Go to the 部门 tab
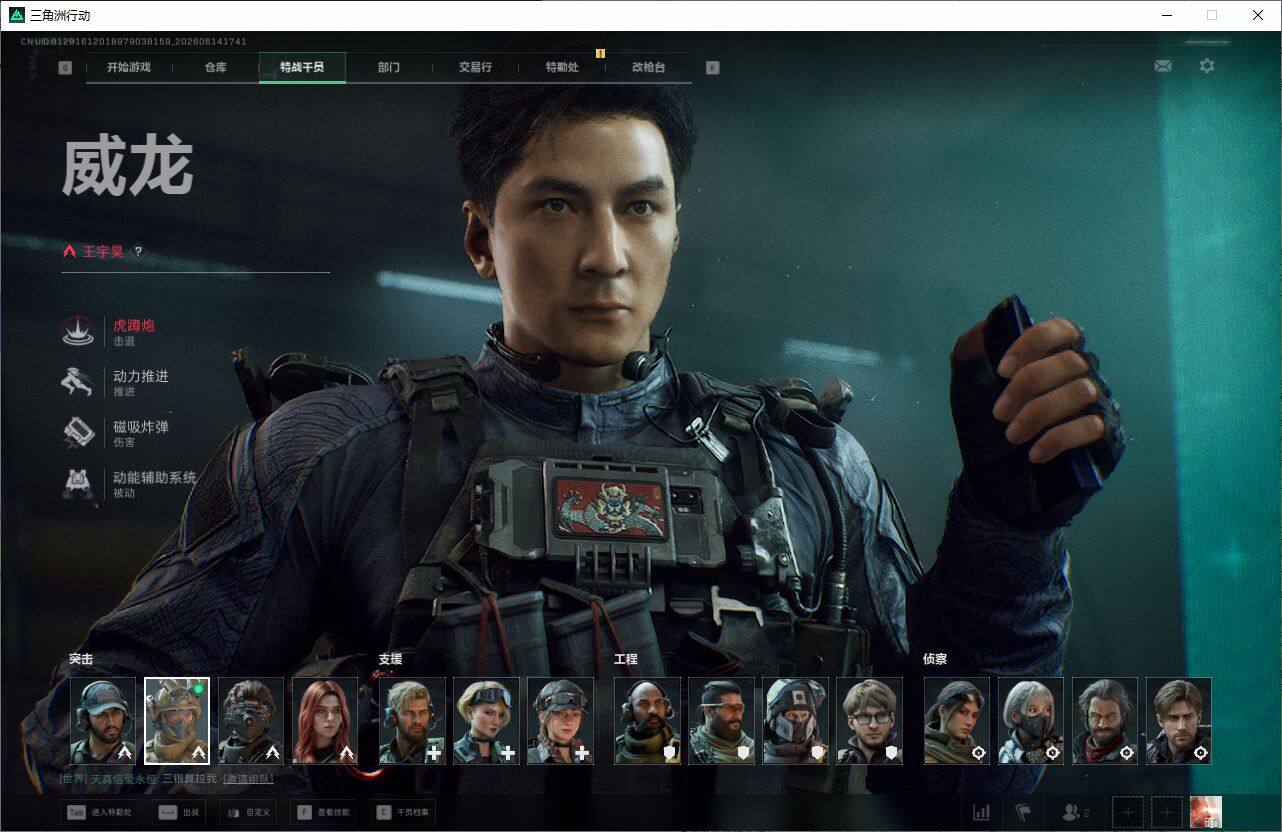Image resolution: width=1282 pixels, height=832 pixels. pos(389,67)
